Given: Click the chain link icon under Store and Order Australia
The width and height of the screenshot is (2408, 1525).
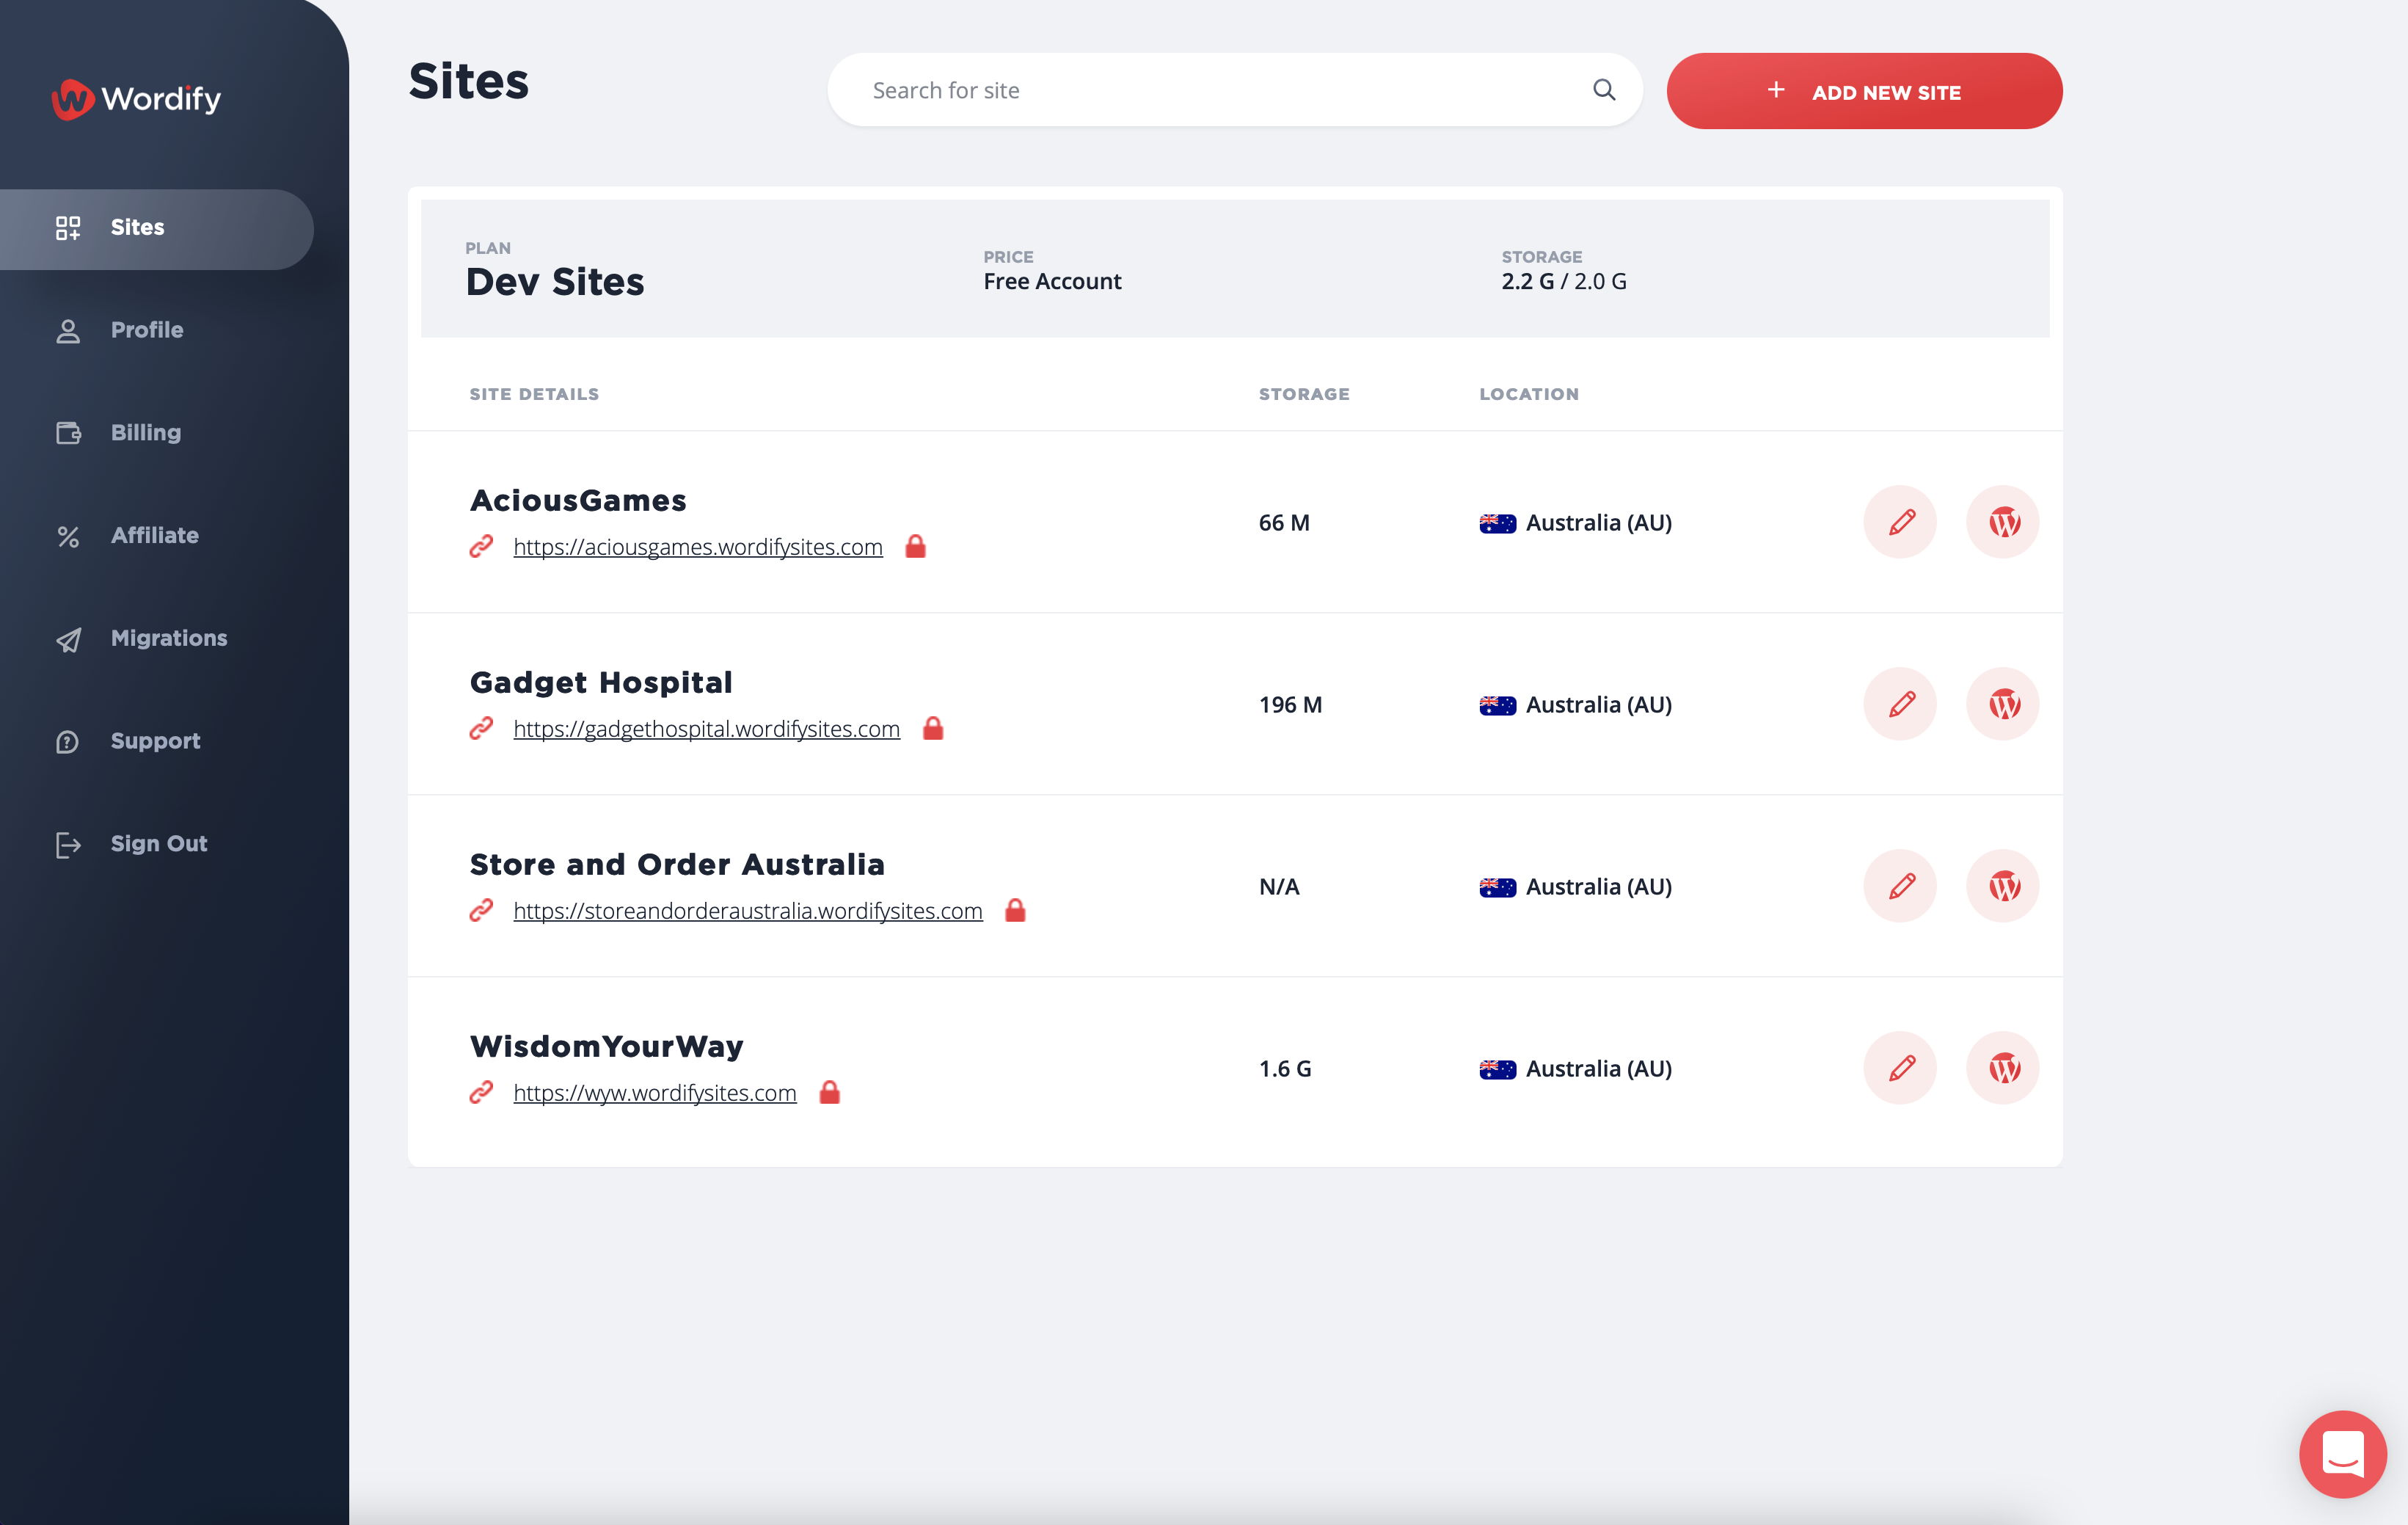Looking at the screenshot, I should pyautogui.click(x=482, y=910).
